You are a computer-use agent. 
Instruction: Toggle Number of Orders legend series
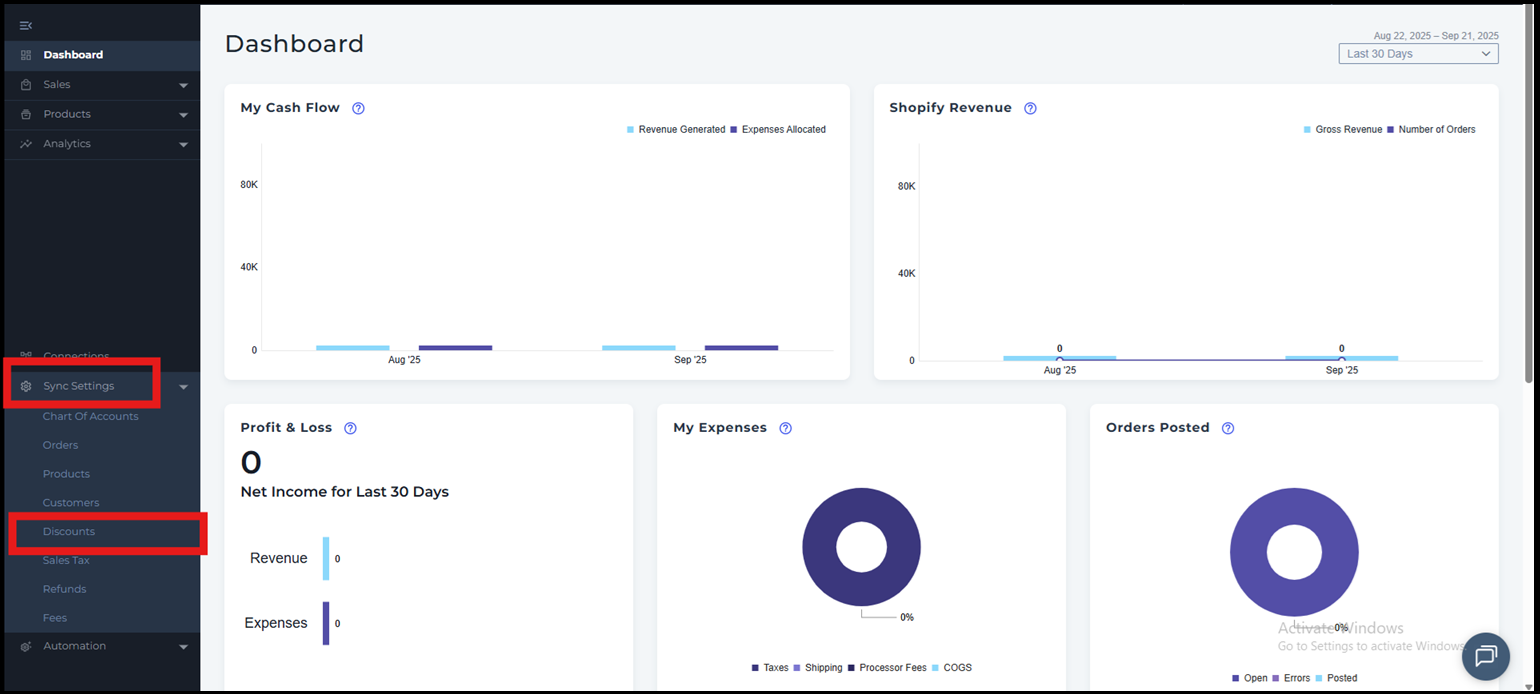tap(1436, 130)
